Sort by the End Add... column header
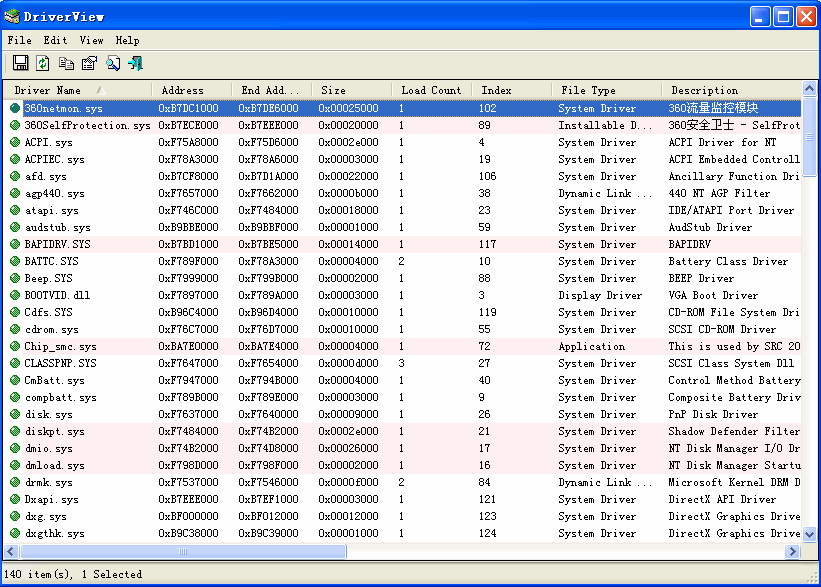Image resolution: width=821 pixels, height=587 pixels. tap(272, 90)
